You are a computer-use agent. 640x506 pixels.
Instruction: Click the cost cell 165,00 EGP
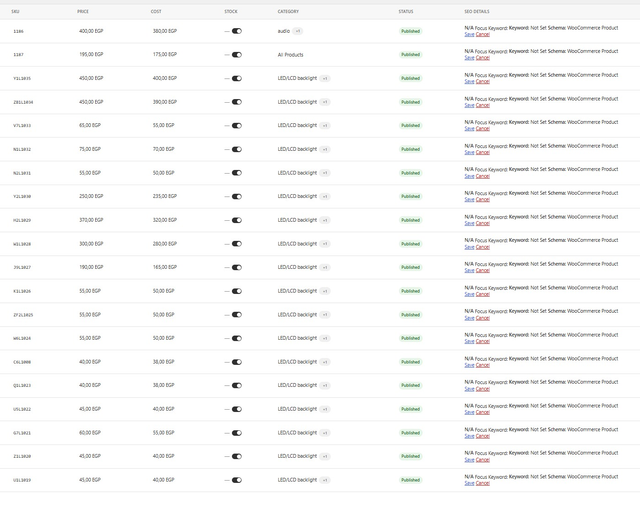165,267
